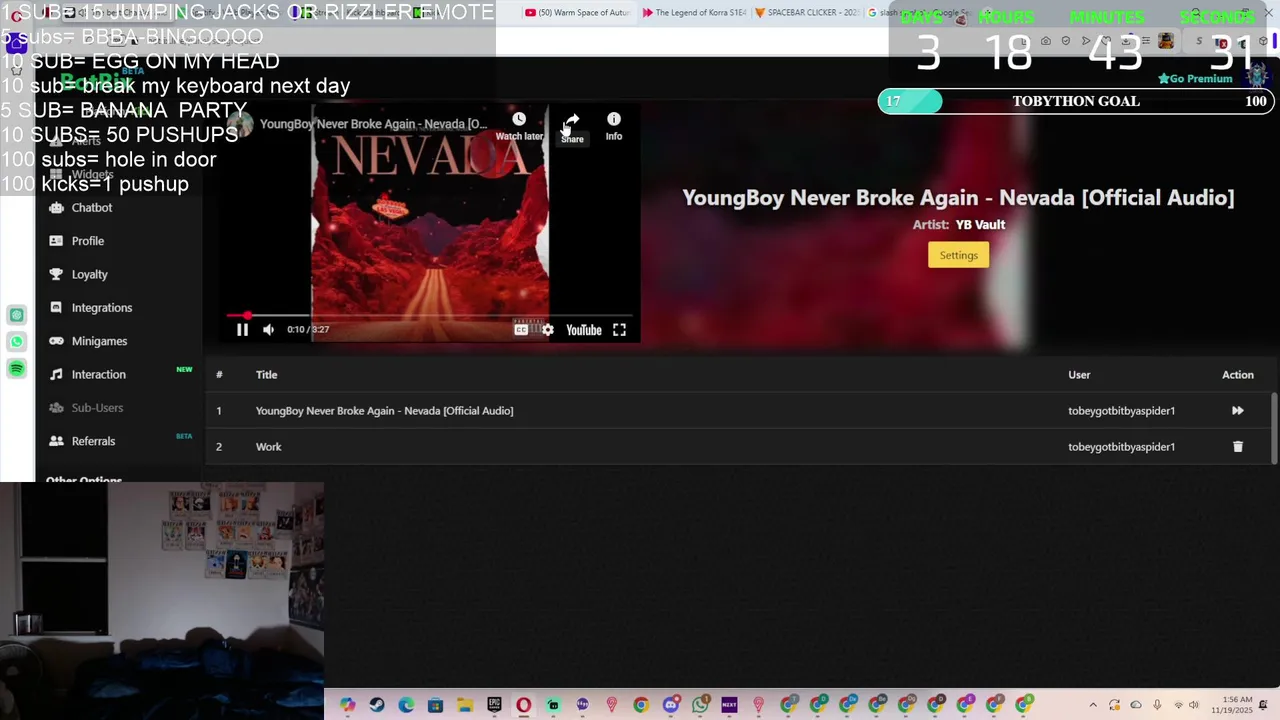Open Sub-Users in the sidebar
This screenshot has height=720, width=1280.
click(x=97, y=408)
